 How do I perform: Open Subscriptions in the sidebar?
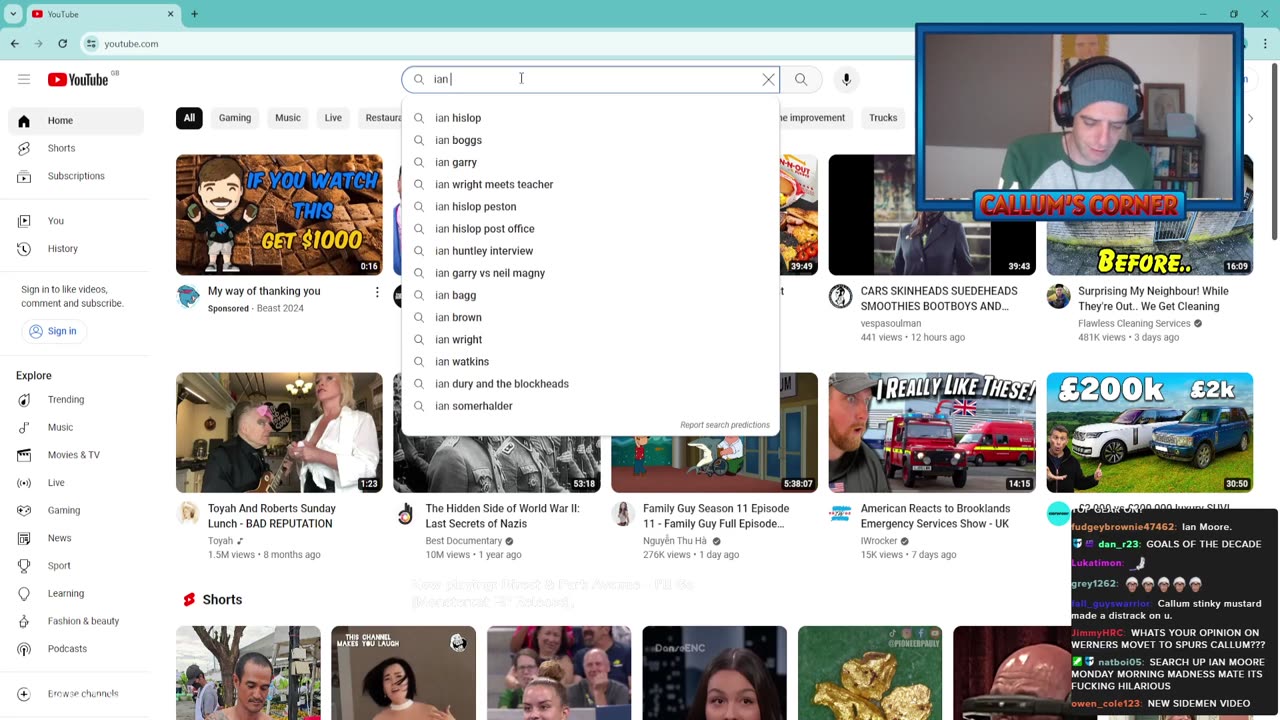[76, 176]
